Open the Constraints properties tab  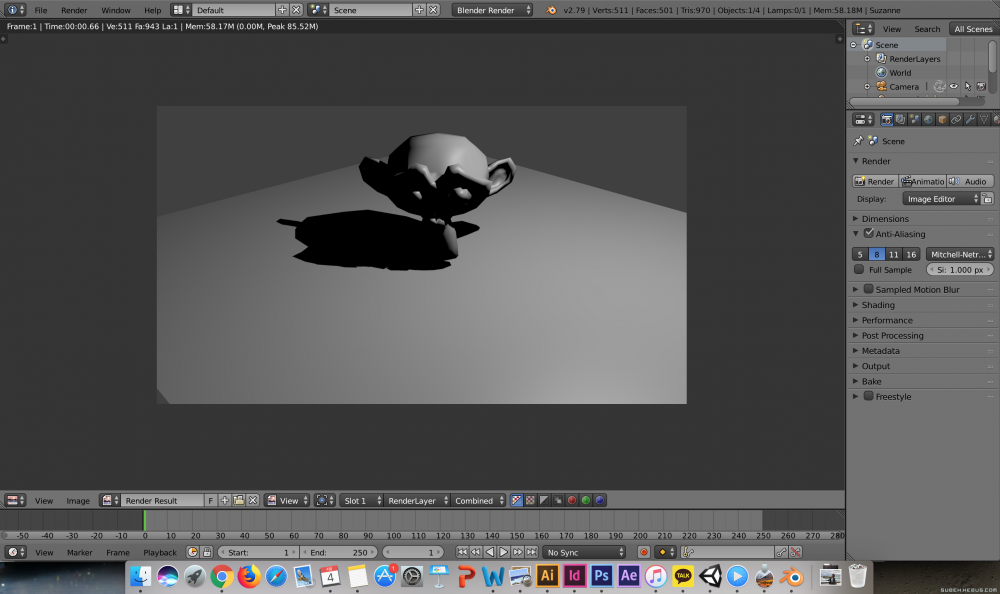[x=957, y=119]
